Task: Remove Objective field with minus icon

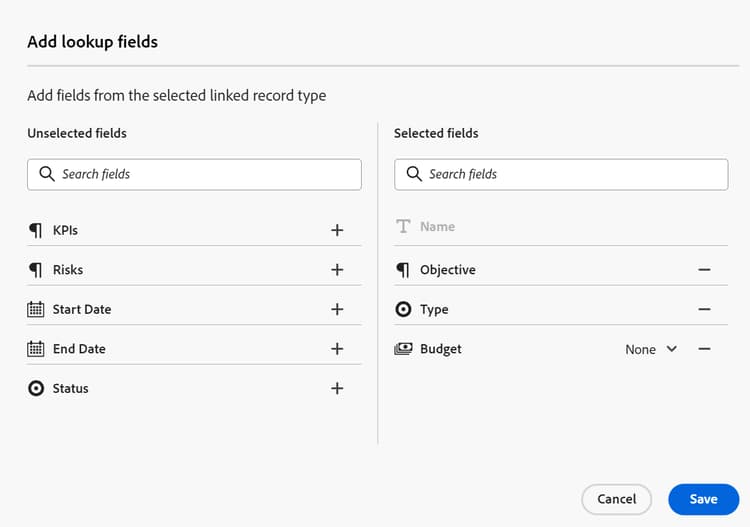Action: tap(704, 270)
